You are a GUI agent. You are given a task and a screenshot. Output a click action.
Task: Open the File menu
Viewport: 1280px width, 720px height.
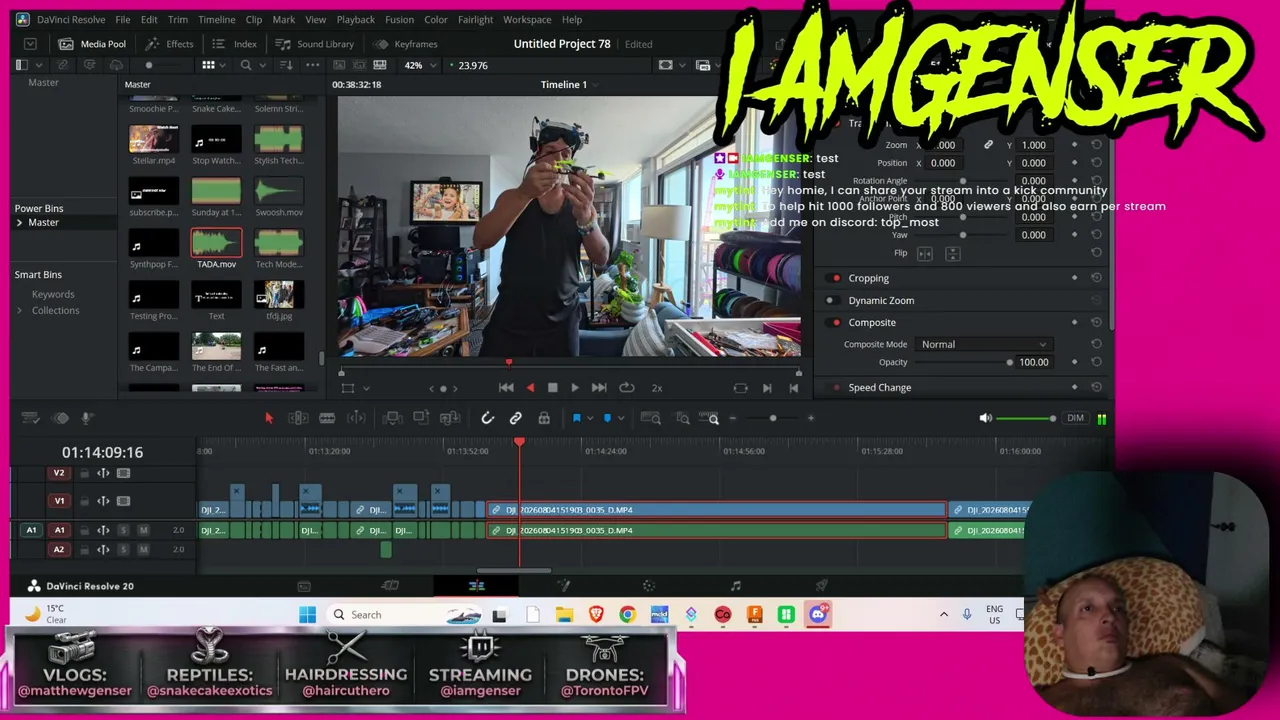coord(122,19)
